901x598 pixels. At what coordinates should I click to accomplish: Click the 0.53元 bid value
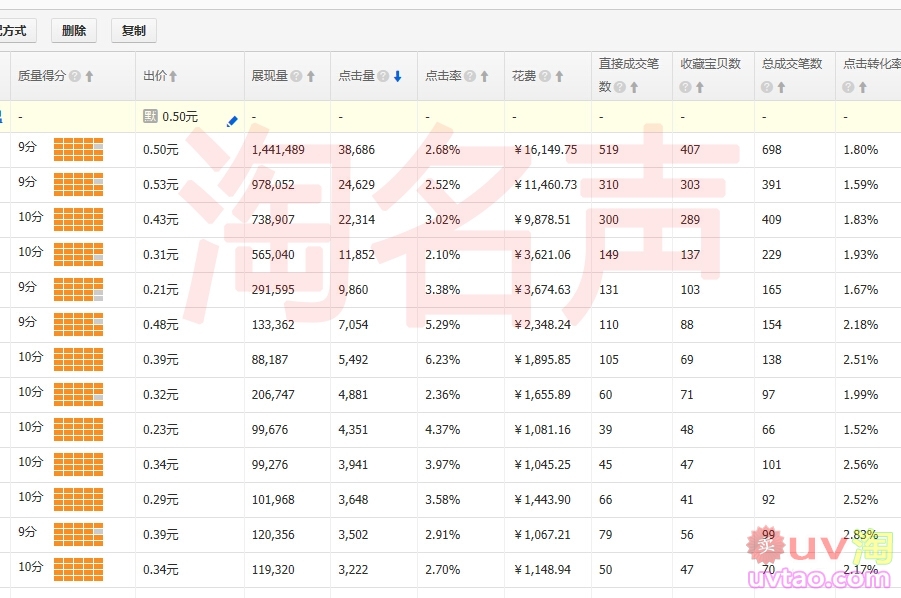click(160, 185)
